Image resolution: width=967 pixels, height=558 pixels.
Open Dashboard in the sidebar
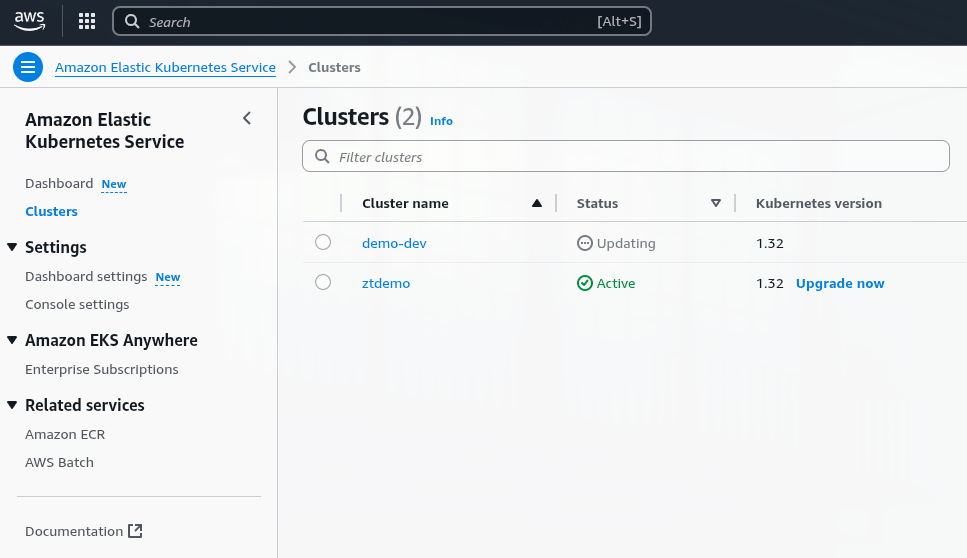click(x=59, y=184)
